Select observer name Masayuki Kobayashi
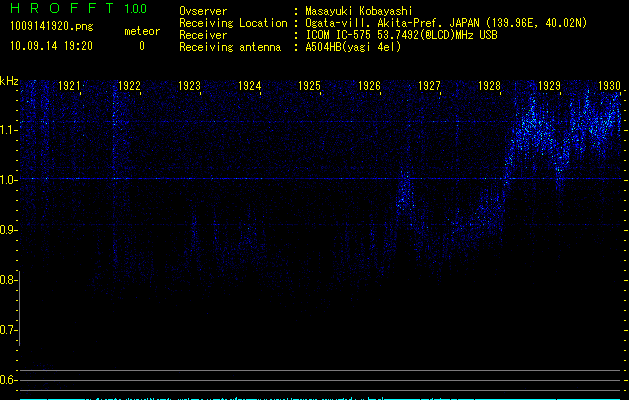This screenshot has height=400, width=629. [359, 11]
